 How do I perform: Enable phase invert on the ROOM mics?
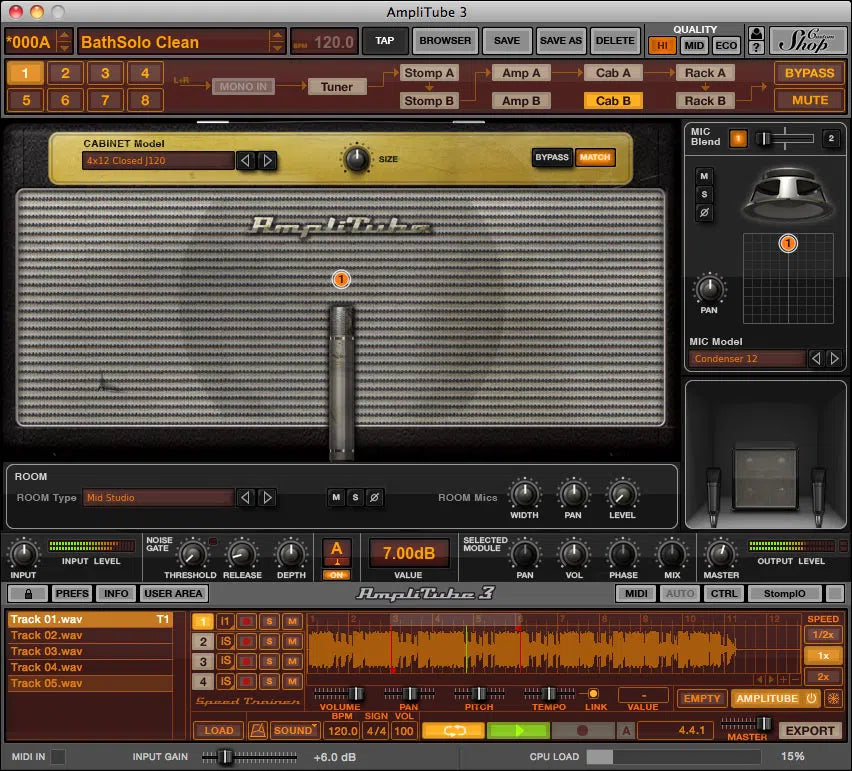(x=375, y=497)
